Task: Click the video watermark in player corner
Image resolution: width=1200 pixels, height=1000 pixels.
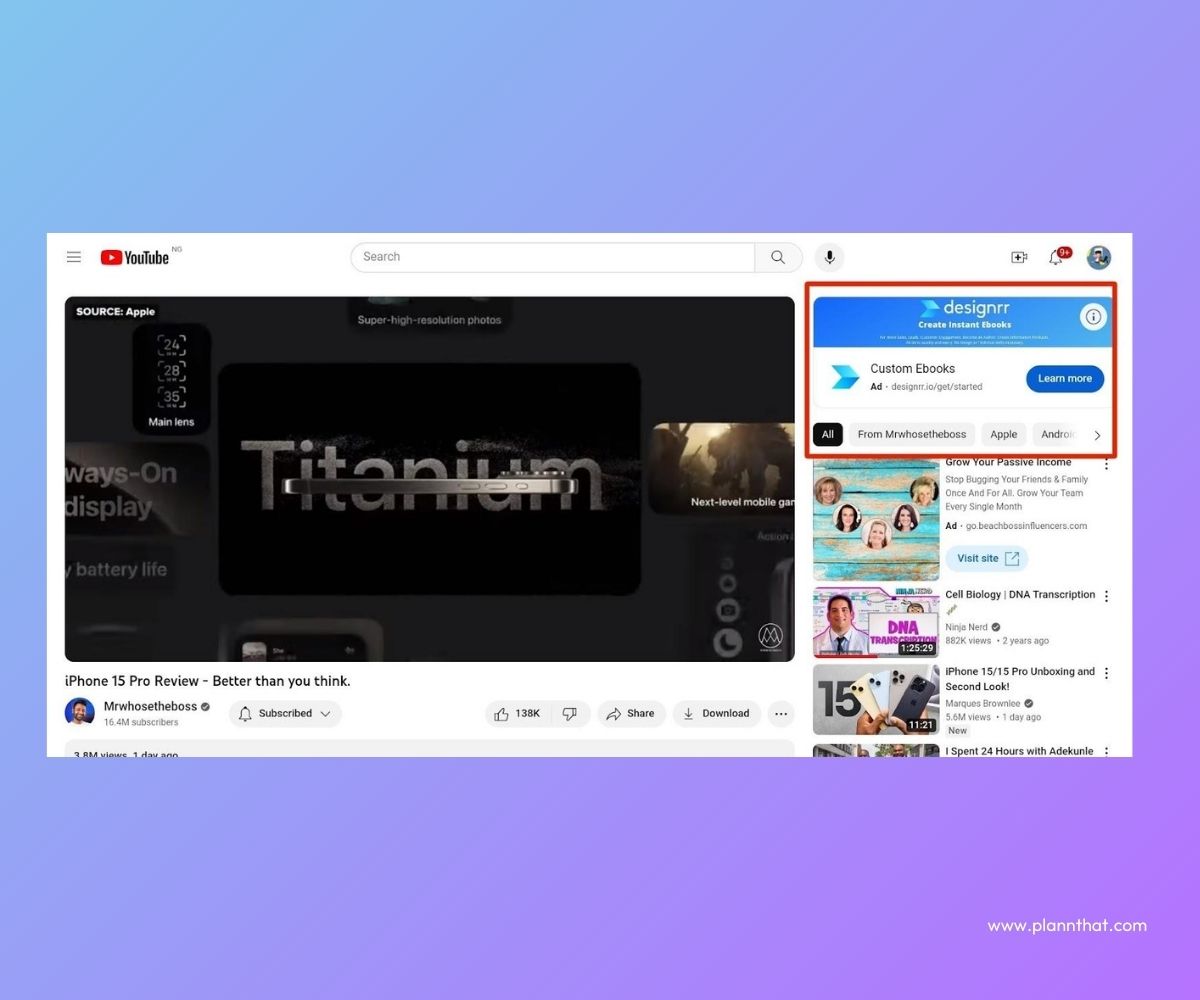Action: click(770, 636)
